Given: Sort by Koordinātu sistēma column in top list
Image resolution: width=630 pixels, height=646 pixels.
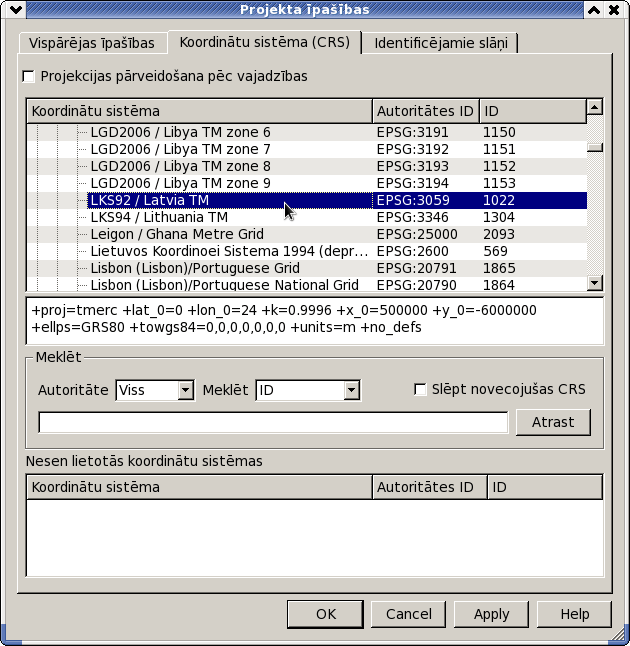Looking at the screenshot, I should (199, 111).
